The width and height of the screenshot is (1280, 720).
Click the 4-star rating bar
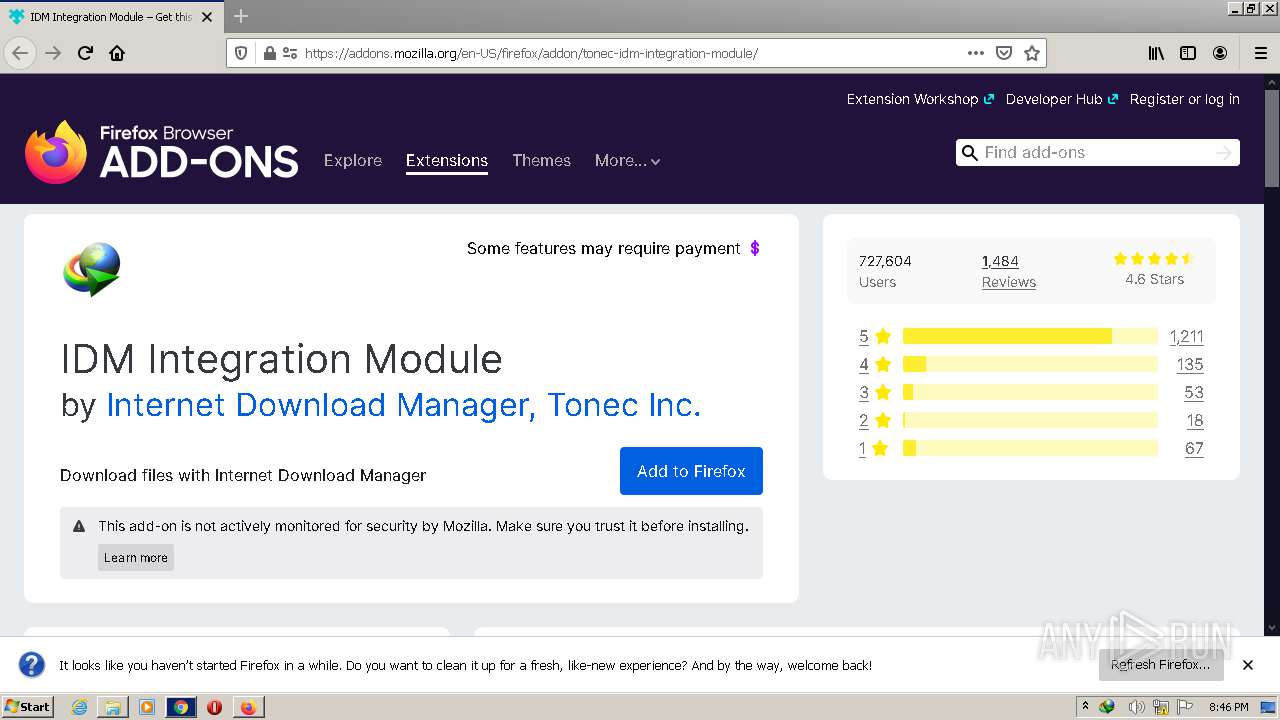point(1030,364)
